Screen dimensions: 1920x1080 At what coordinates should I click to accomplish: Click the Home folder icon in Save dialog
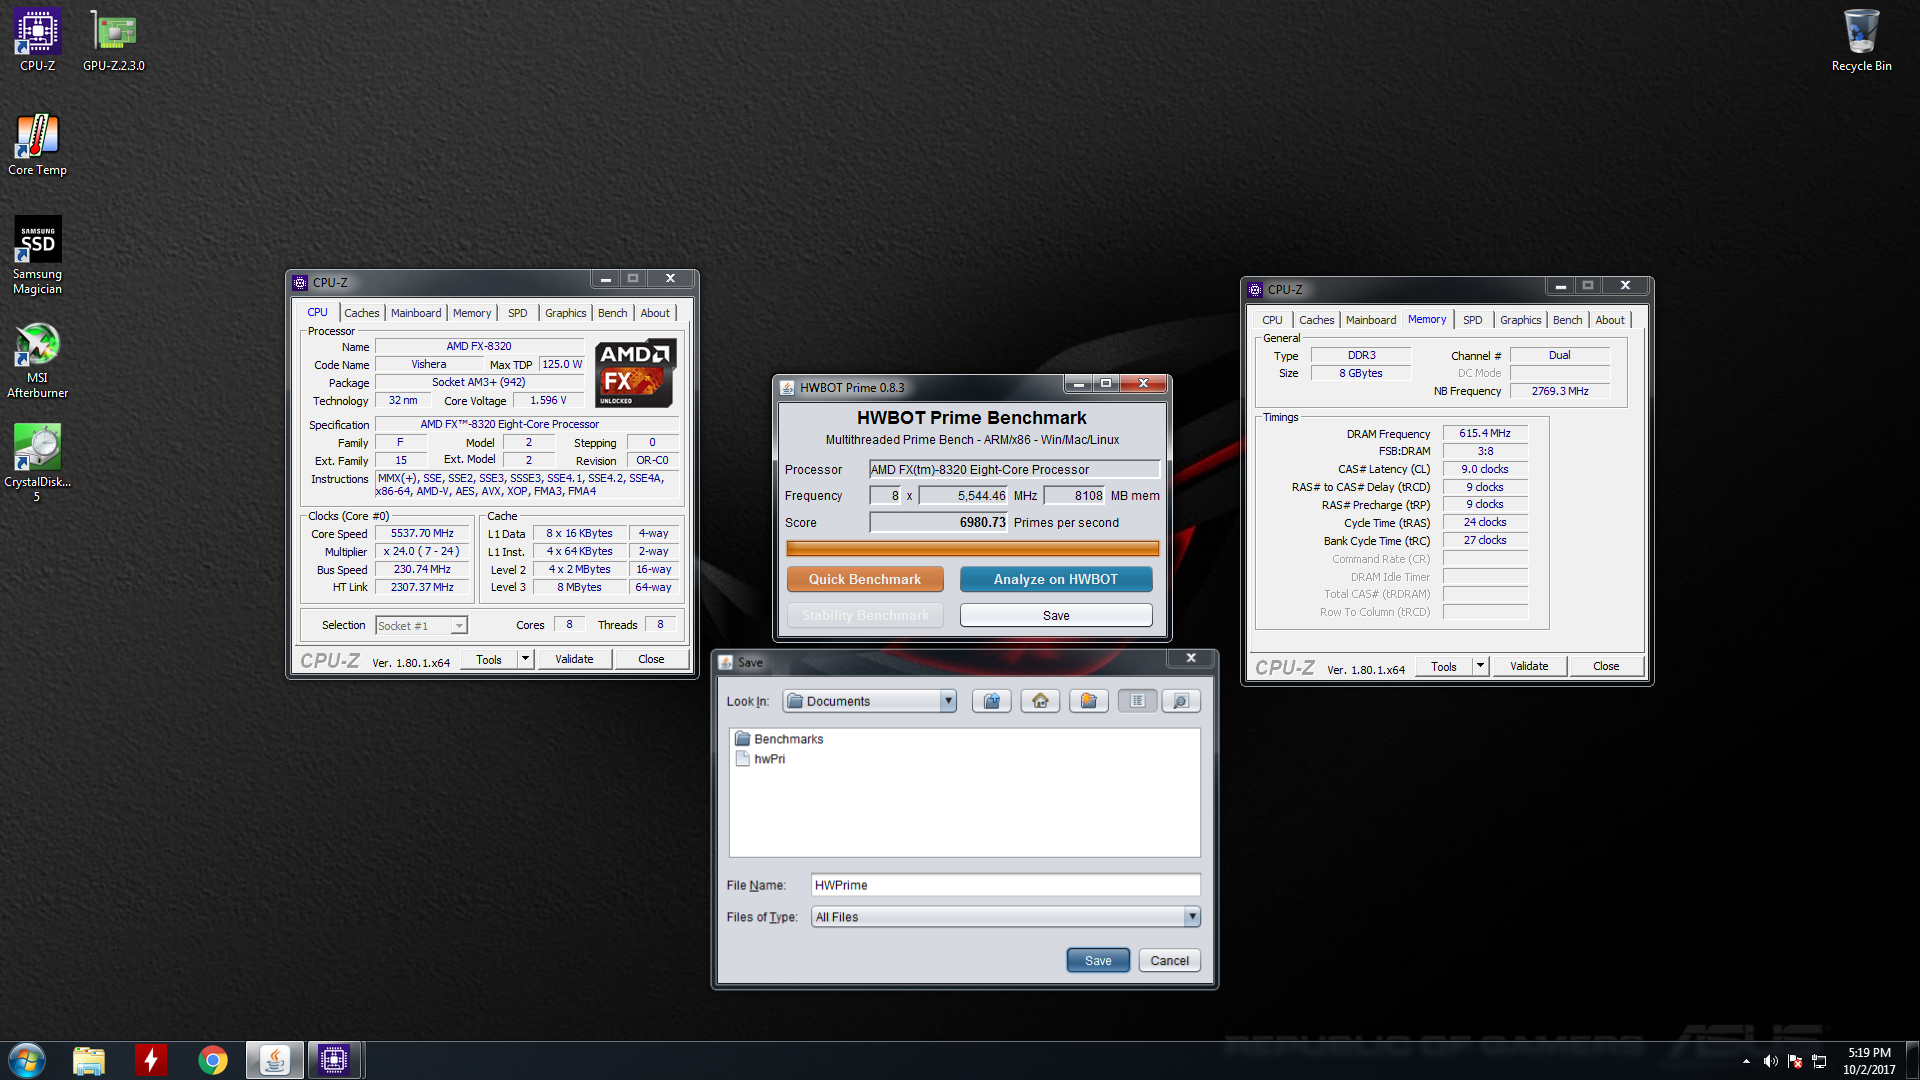(1040, 701)
